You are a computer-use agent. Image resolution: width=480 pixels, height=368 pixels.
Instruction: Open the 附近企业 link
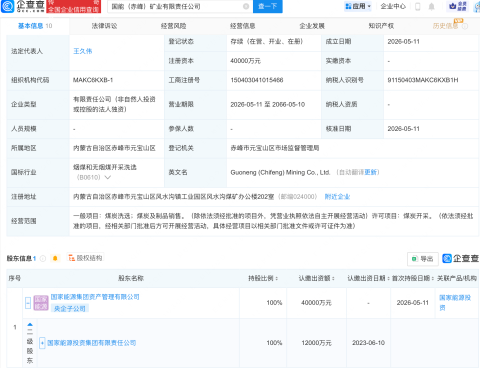tap(337, 197)
